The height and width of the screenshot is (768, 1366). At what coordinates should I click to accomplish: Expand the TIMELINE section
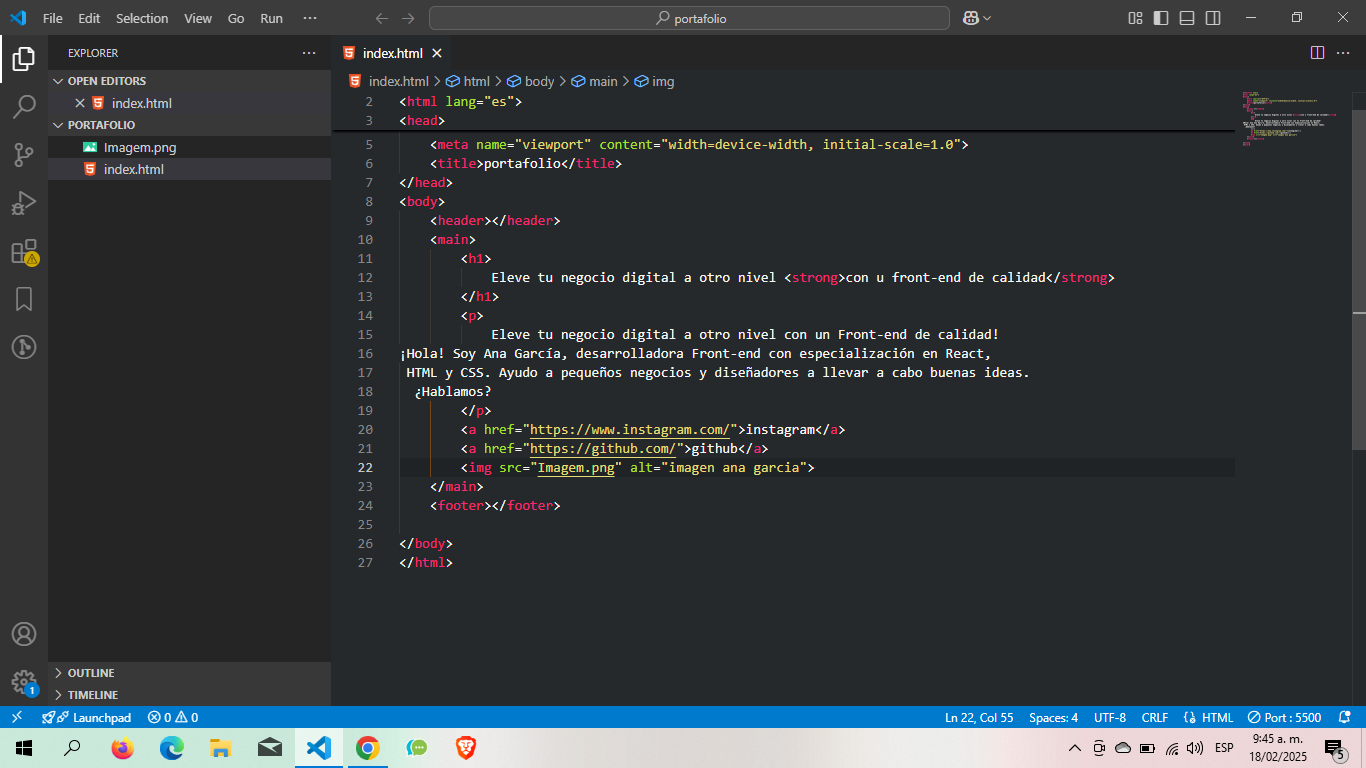(92, 695)
